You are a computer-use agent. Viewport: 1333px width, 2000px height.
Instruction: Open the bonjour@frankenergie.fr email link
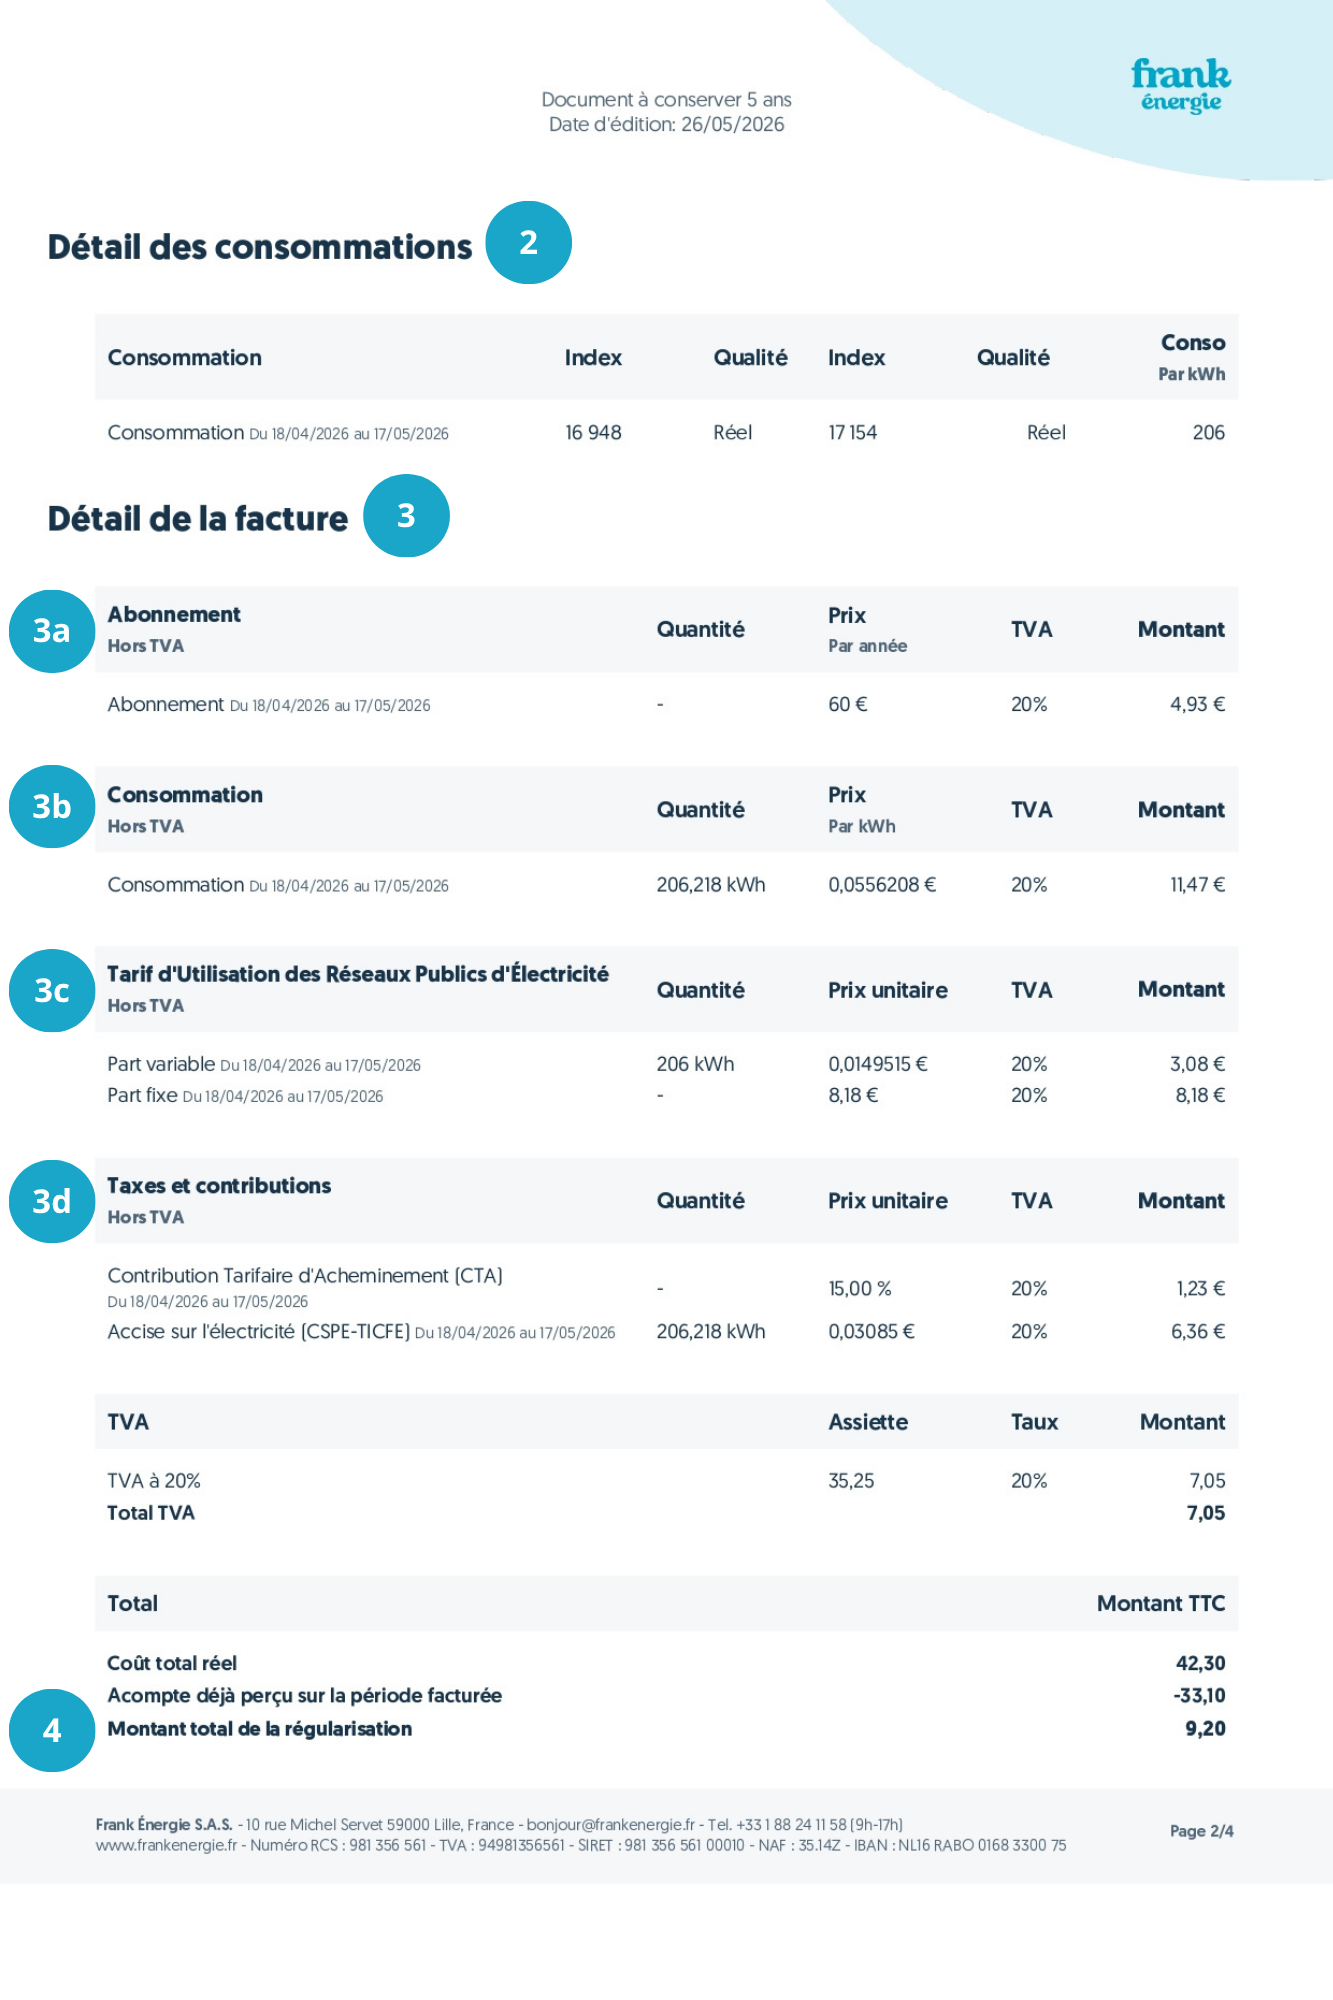pos(610,1825)
